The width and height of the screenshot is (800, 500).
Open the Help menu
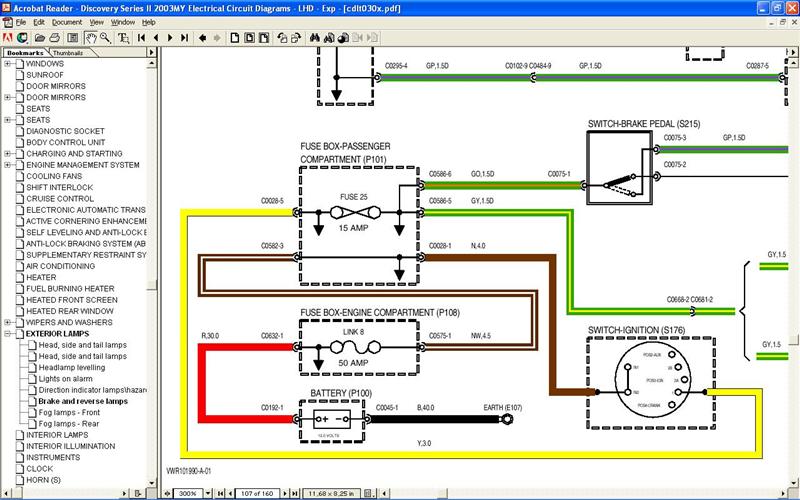coord(148,22)
